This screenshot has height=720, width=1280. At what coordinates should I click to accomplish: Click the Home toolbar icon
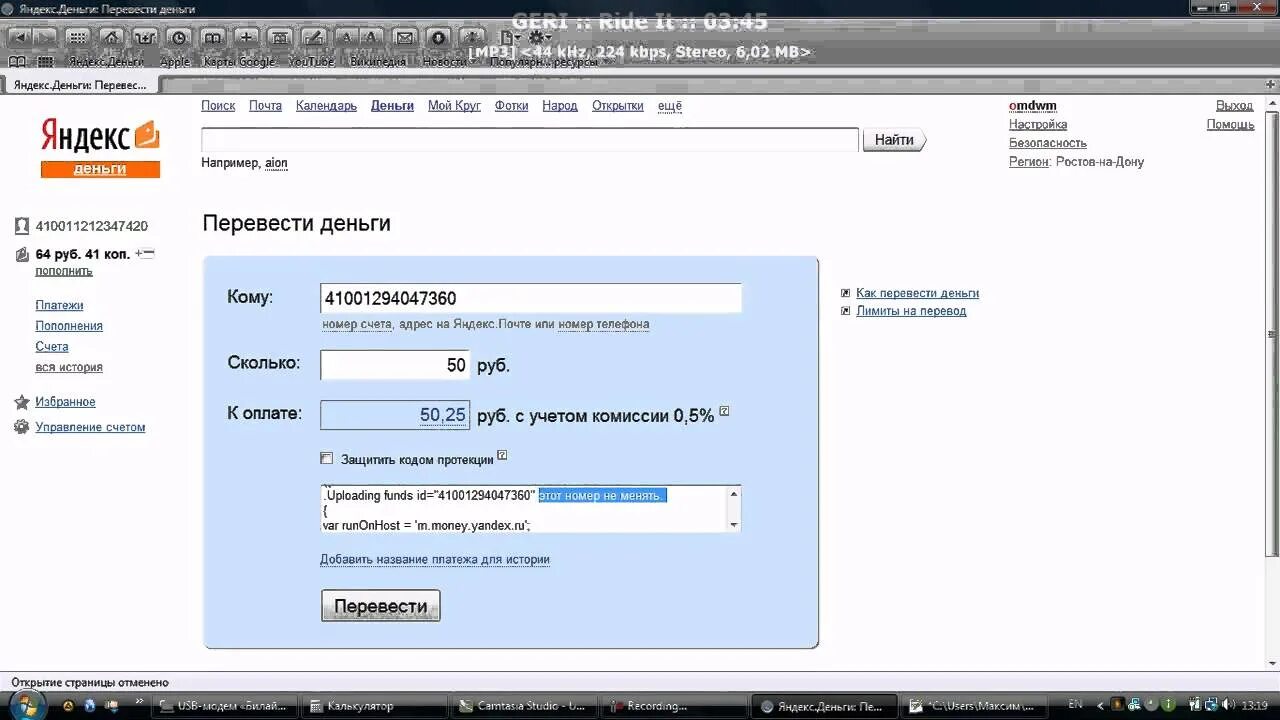point(111,37)
